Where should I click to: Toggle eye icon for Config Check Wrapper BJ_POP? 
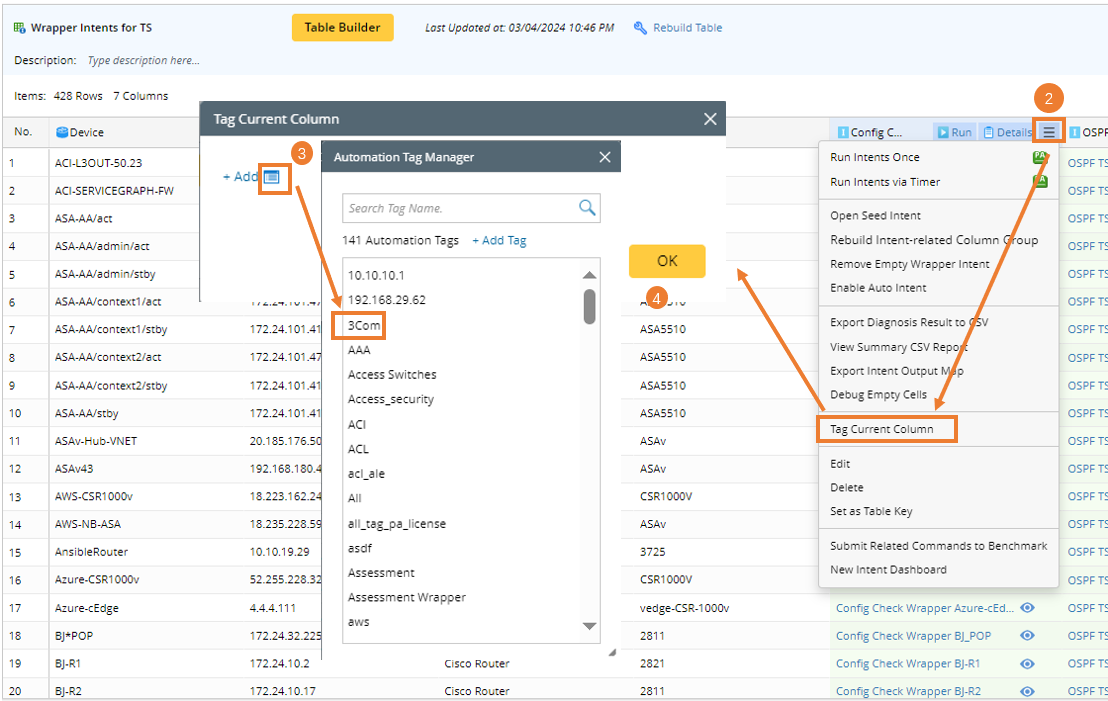point(1027,636)
